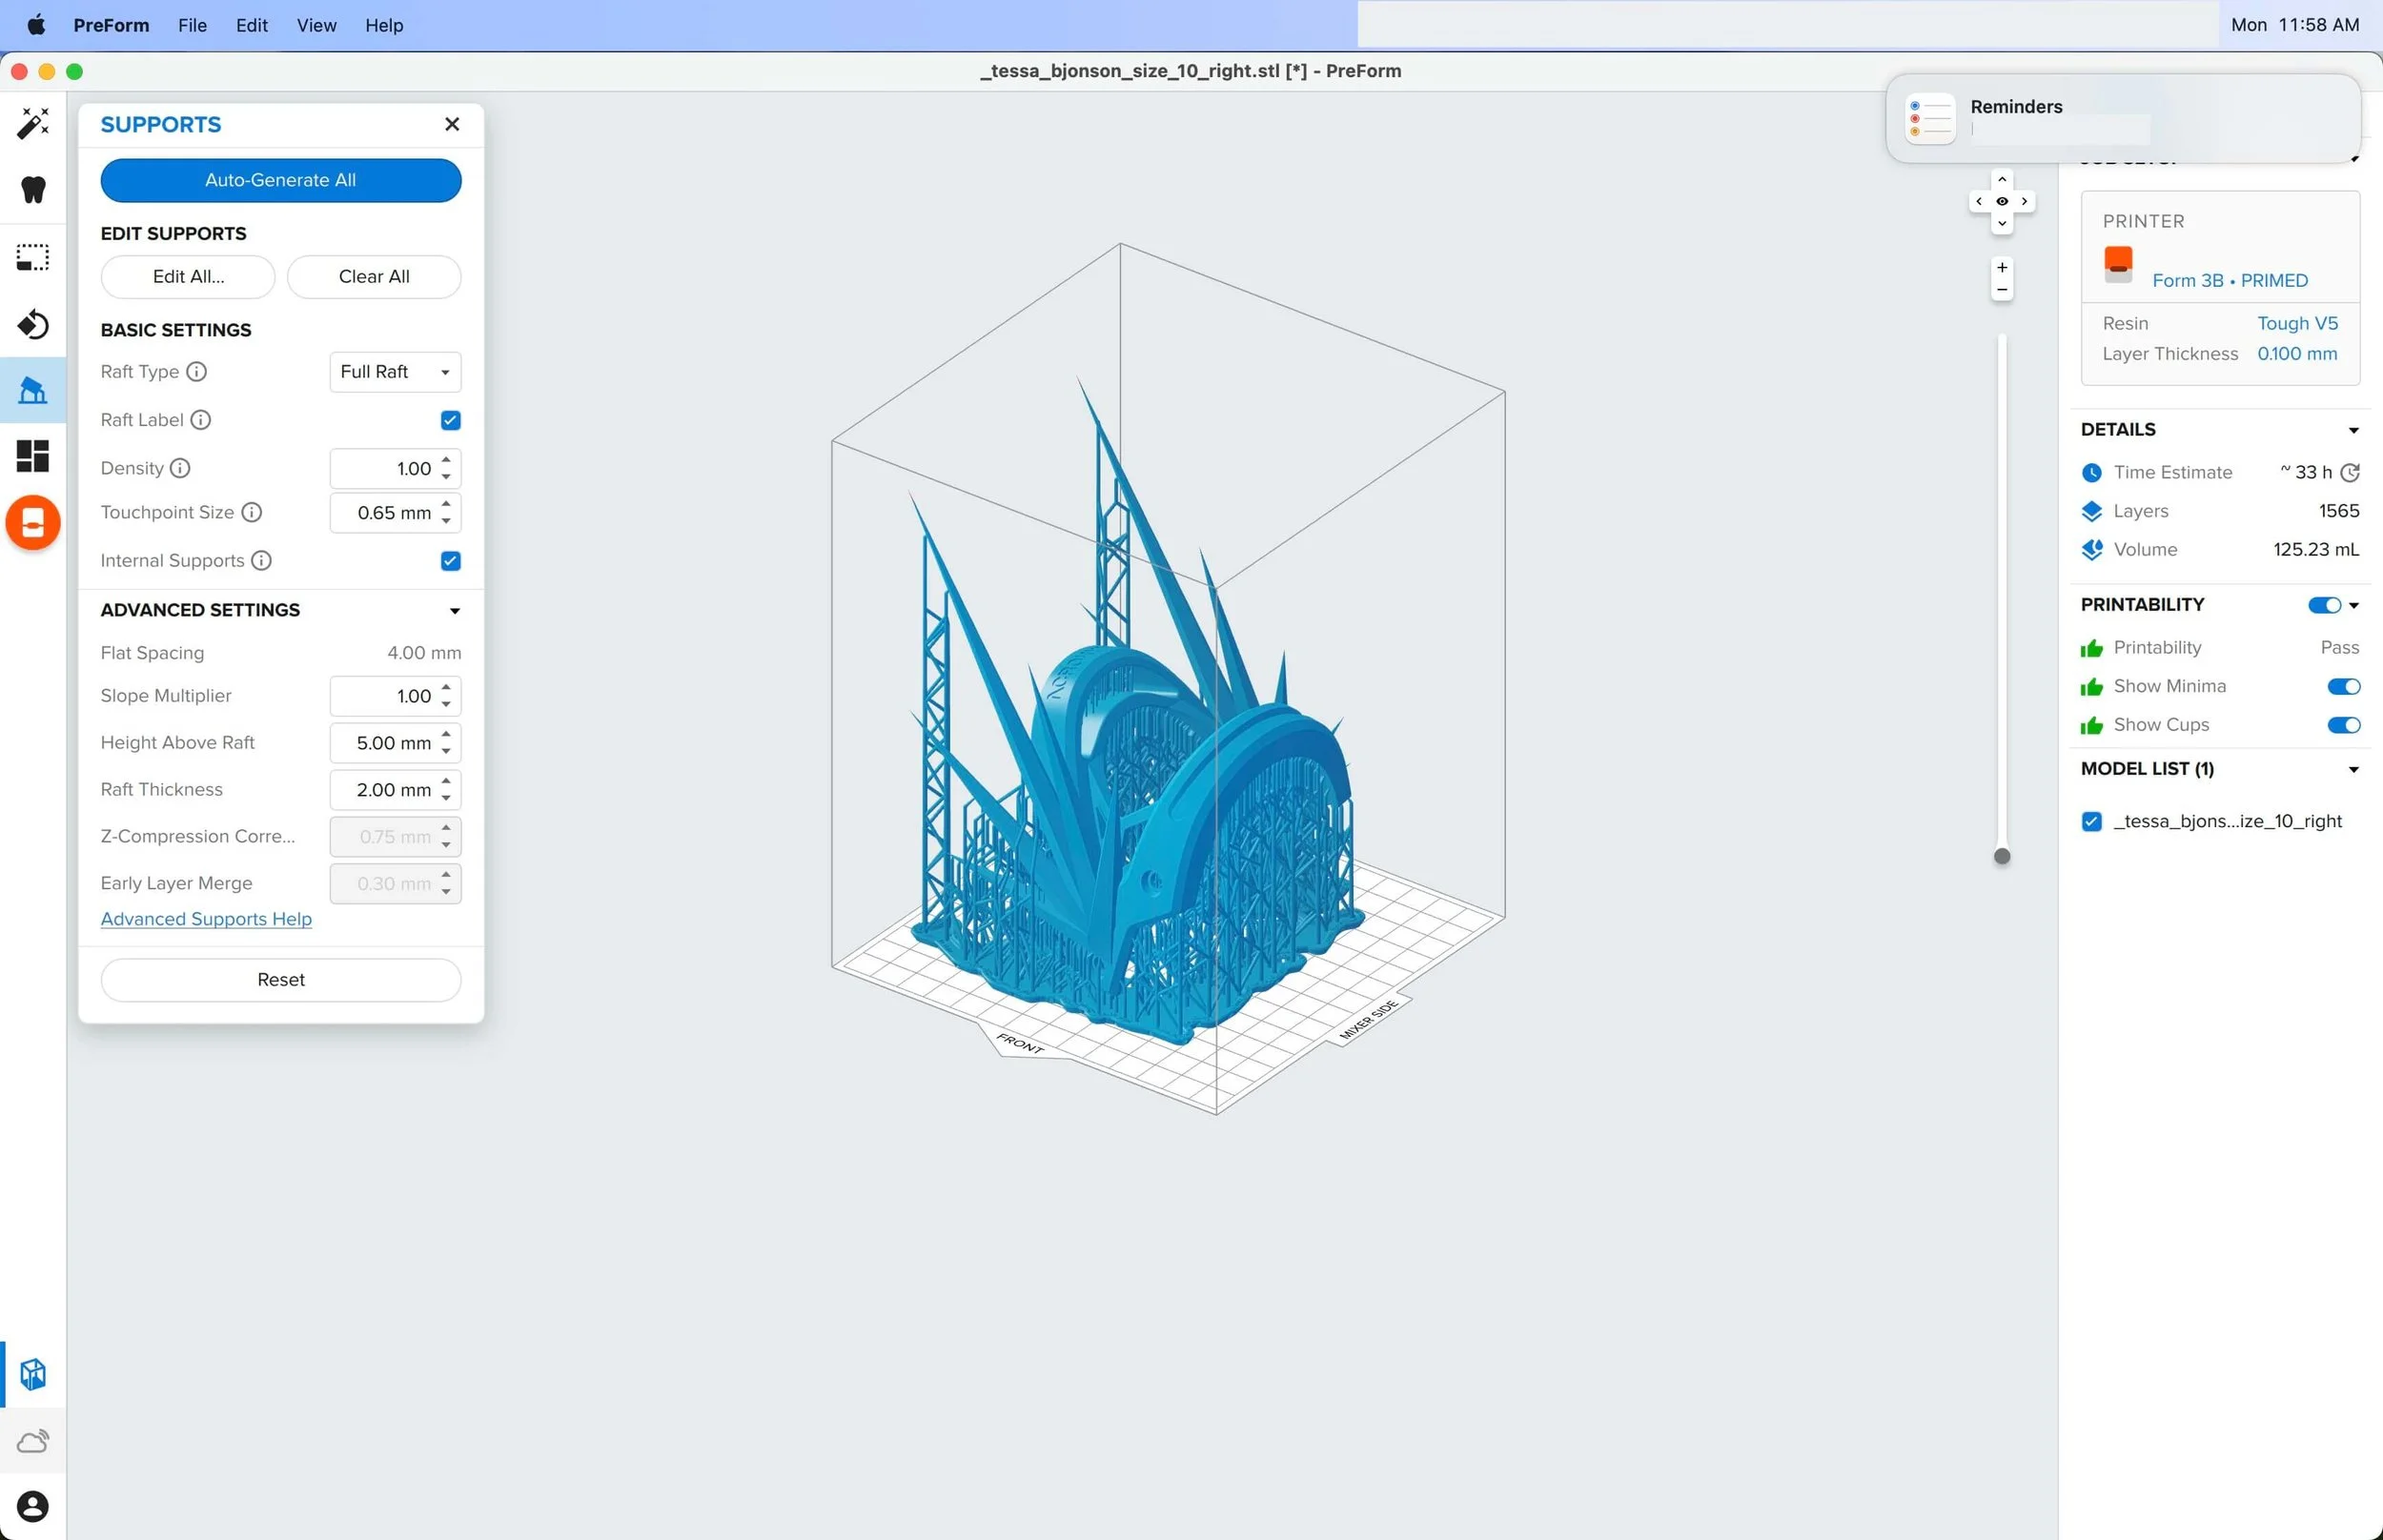Open the Advanced Supports Help link

[206, 919]
